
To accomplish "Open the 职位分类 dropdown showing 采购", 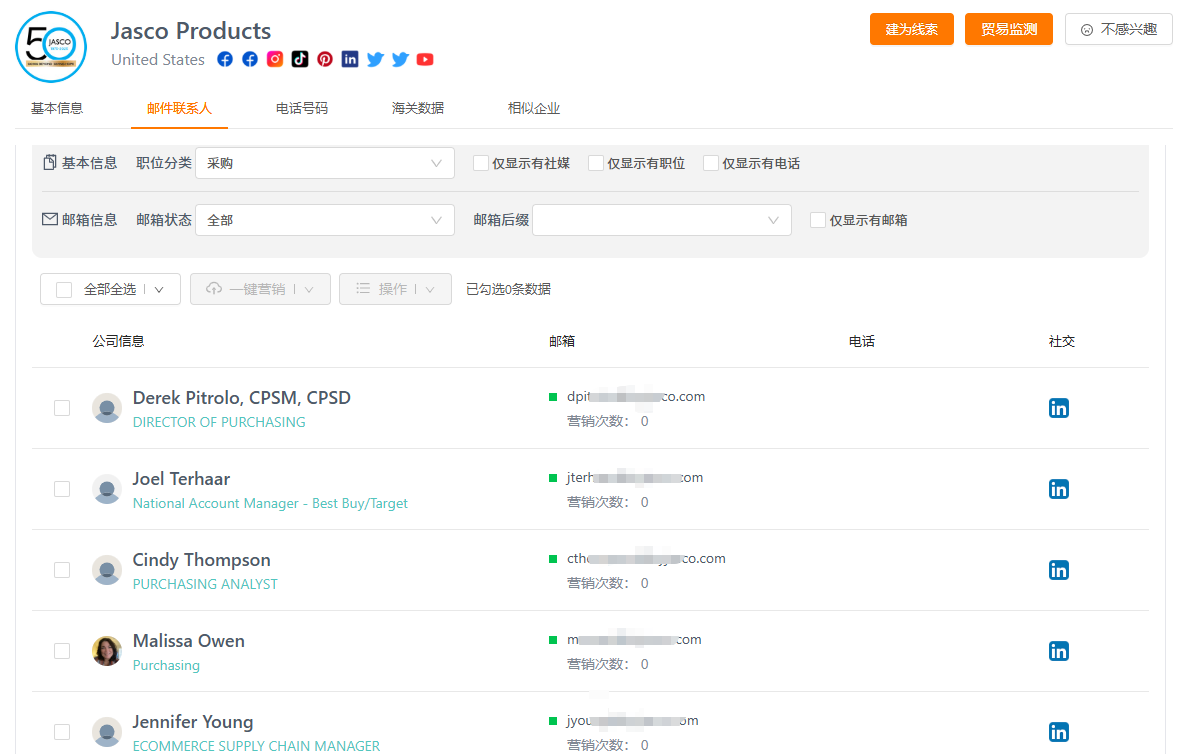I will (x=325, y=163).
